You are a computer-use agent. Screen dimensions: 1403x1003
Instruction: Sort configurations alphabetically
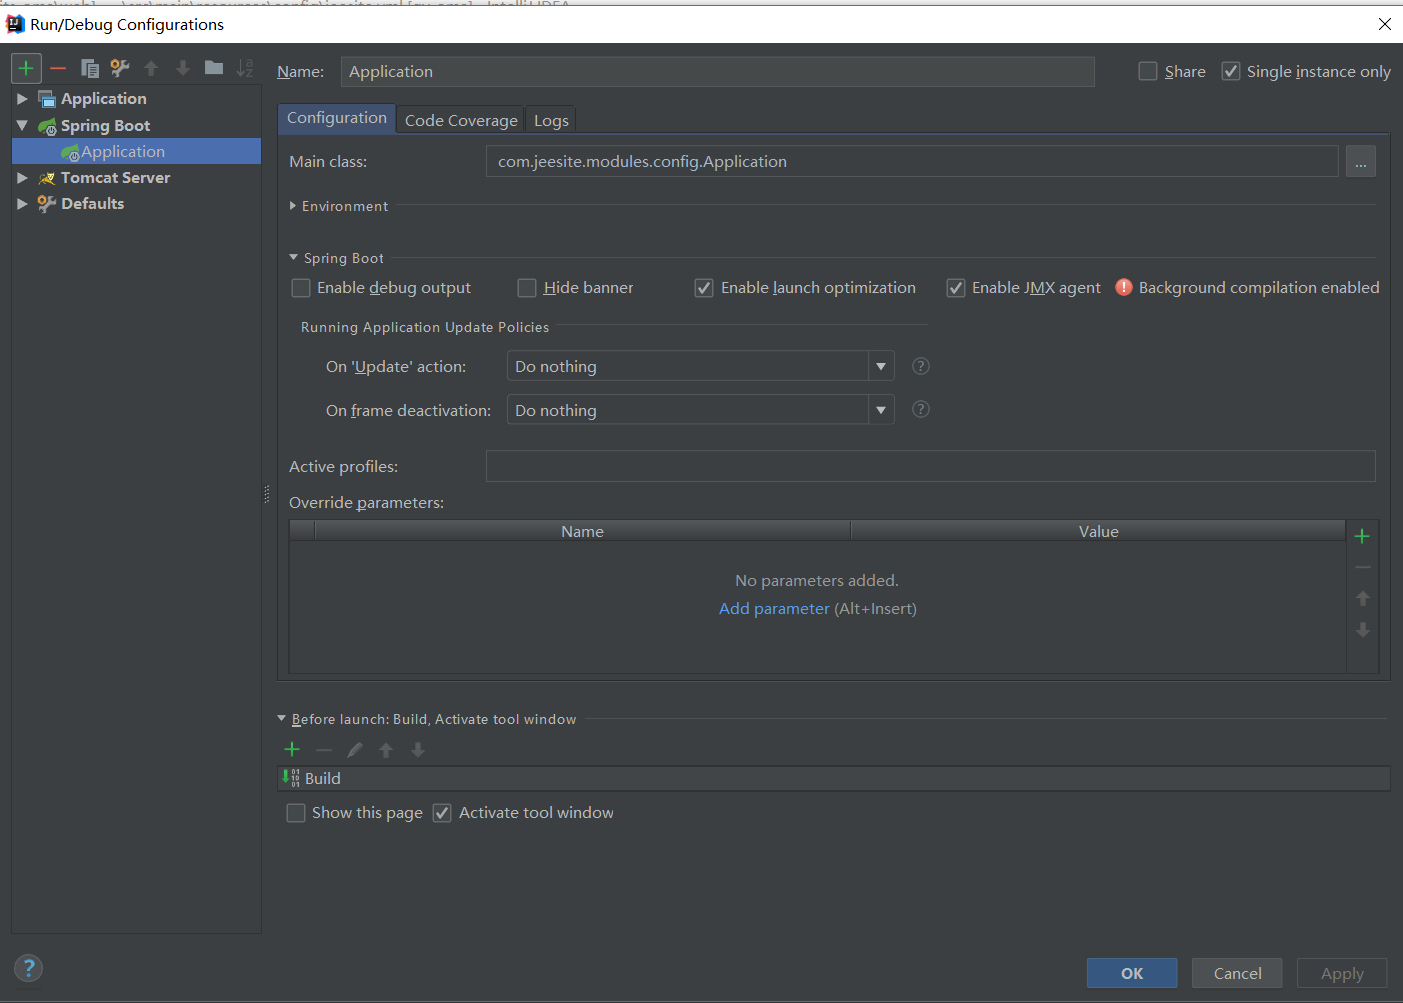click(x=244, y=68)
